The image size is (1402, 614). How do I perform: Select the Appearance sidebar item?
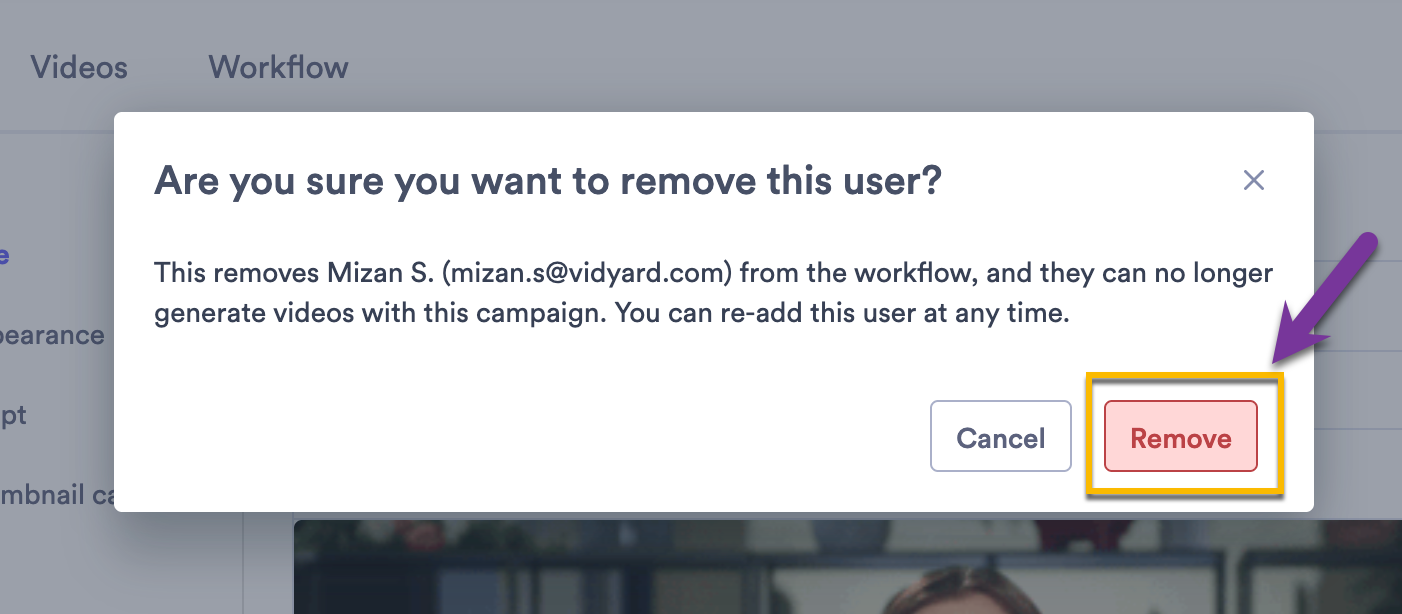click(x=50, y=335)
